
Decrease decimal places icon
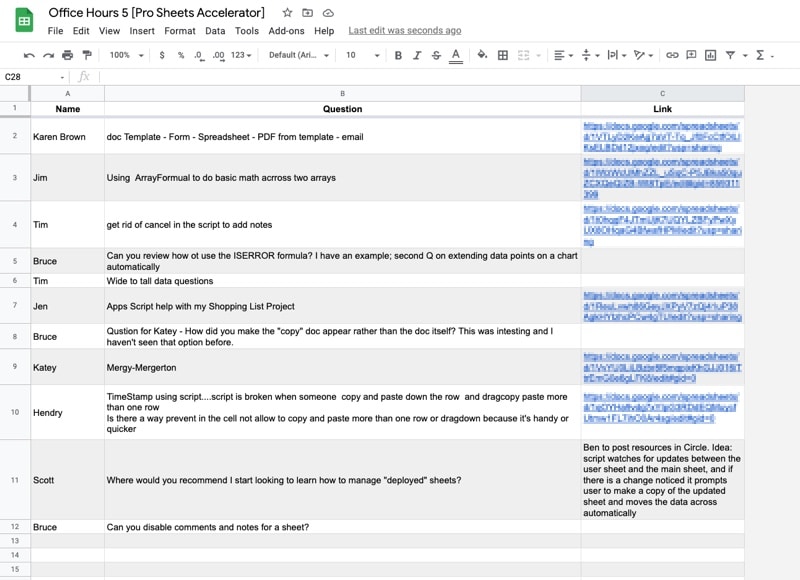[199, 55]
